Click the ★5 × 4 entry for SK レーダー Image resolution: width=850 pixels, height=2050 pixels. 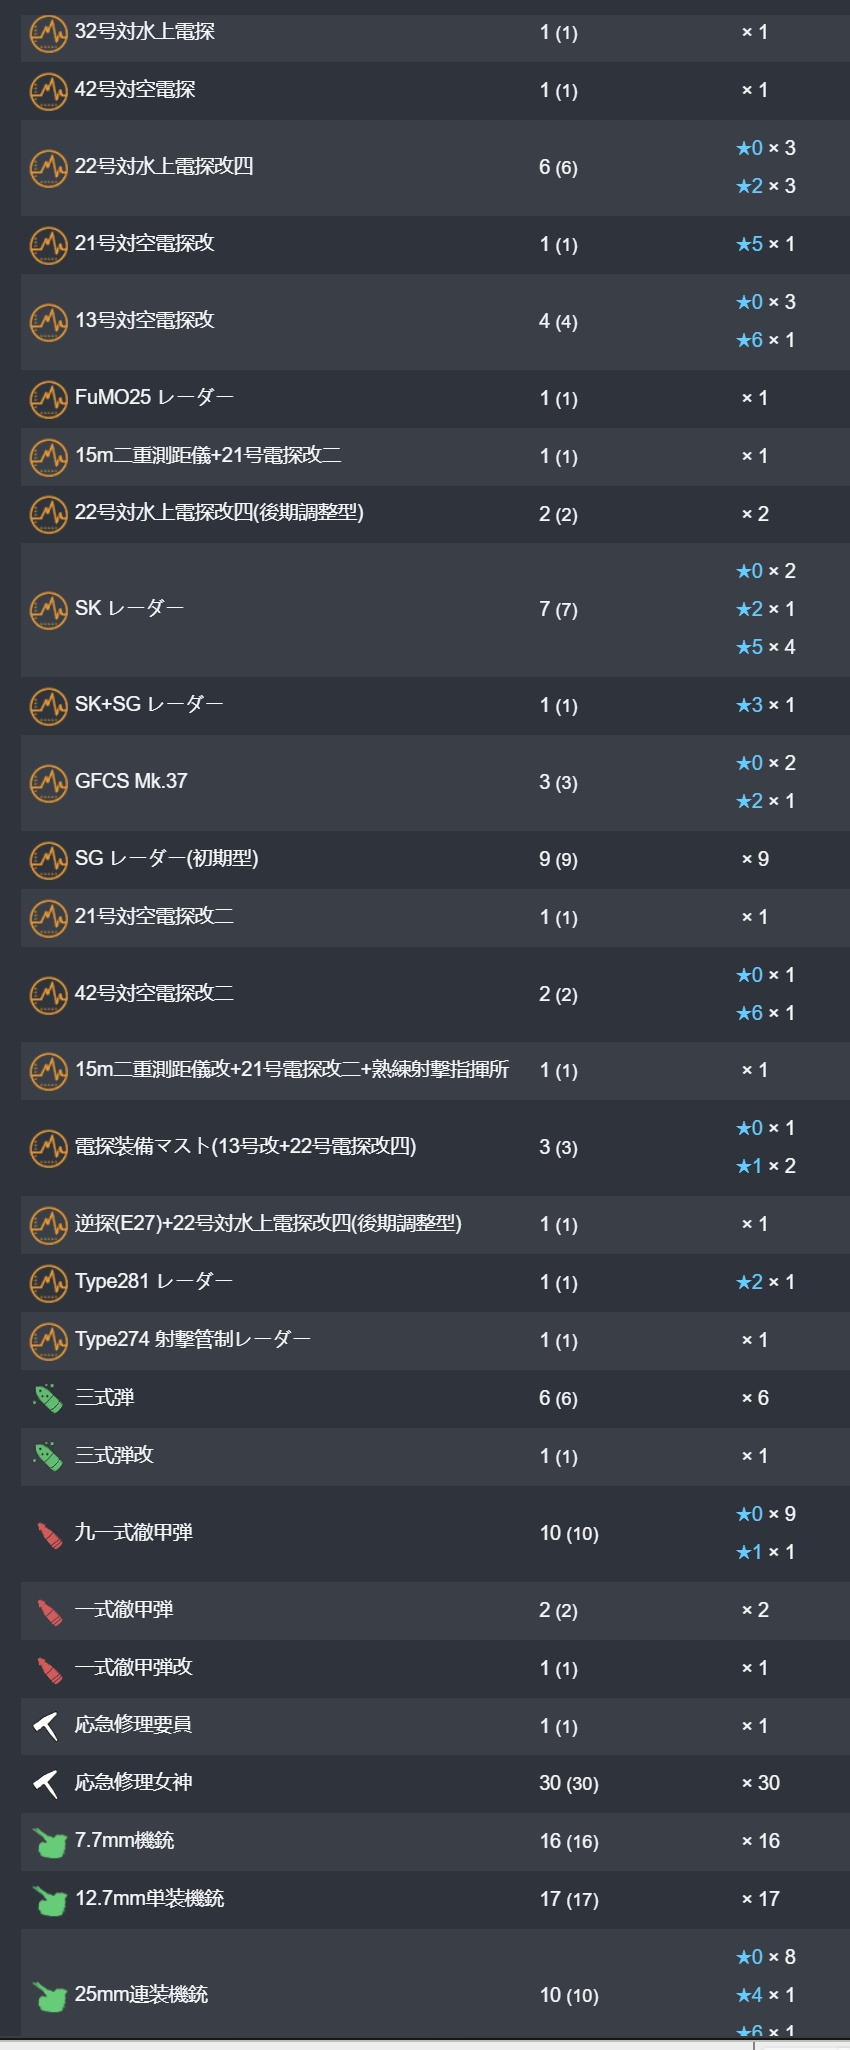point(766,647)
